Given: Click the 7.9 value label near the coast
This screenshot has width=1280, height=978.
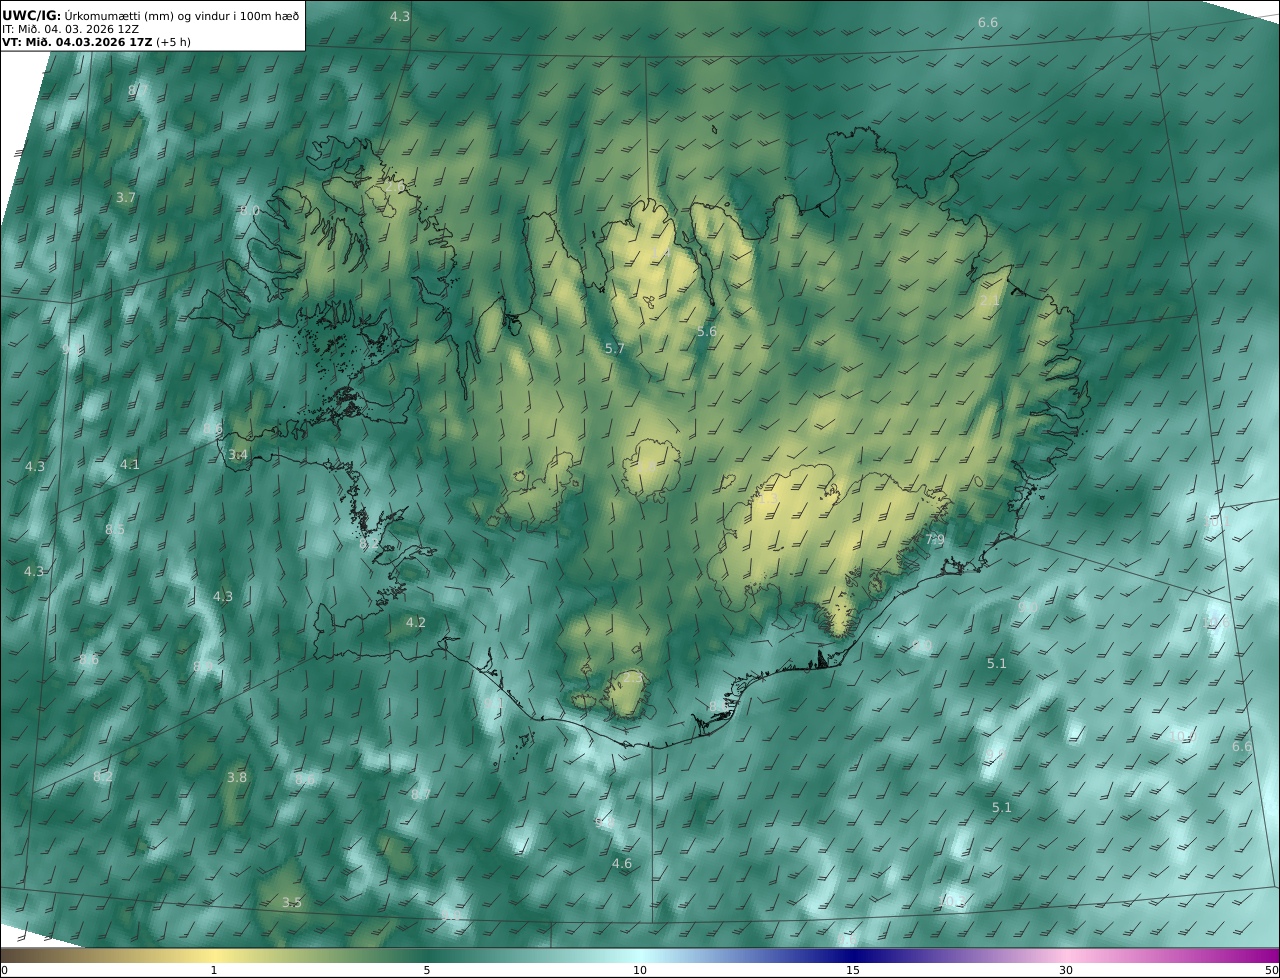Looking at the screenshot, I should pos(934,540).
